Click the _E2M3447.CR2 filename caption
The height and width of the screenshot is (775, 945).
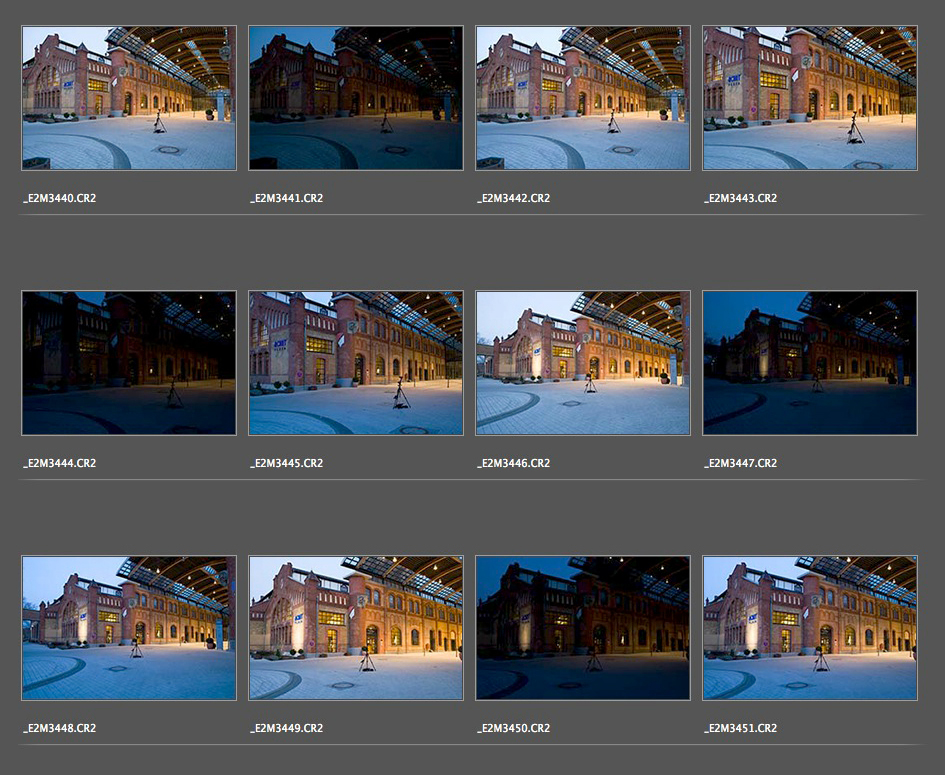pos(740,463)
